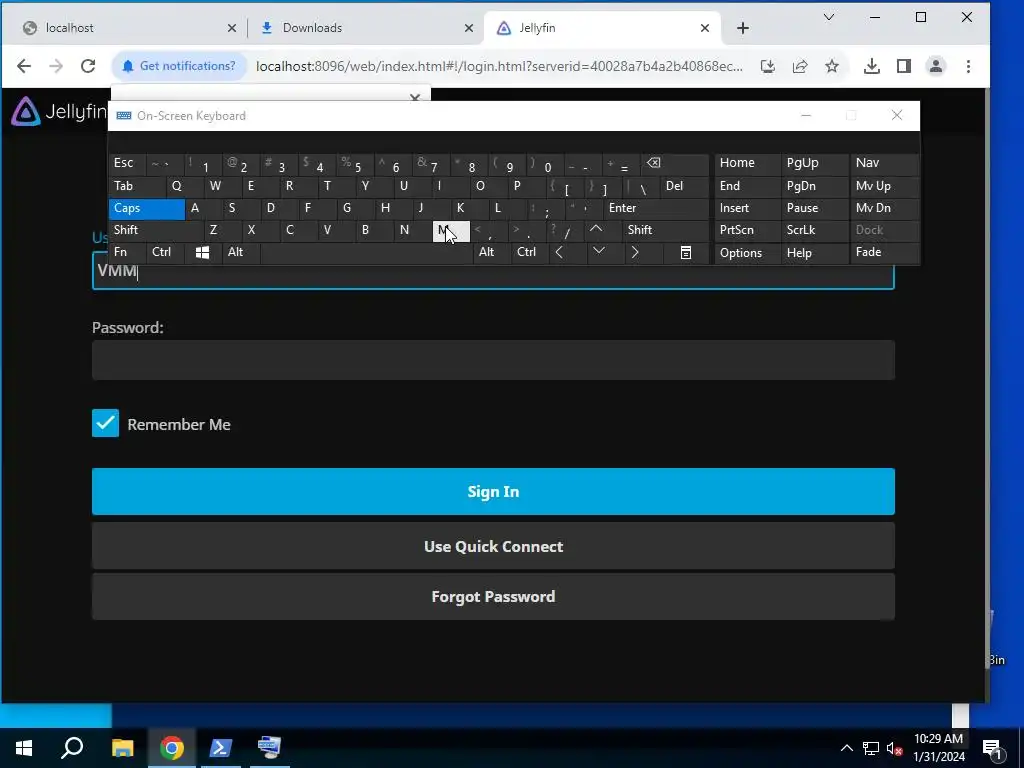The height and width of the screenshot is (768, 1024).
Task: Click the Backspace key on the On-Screen Keyboard
Action: [x=675, y=163]
